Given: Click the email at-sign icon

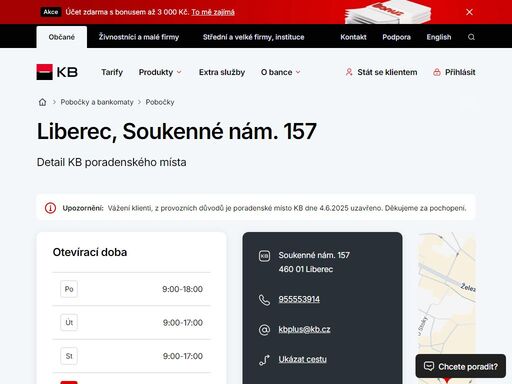Looking at the screenshot, I should pos(264,330).
